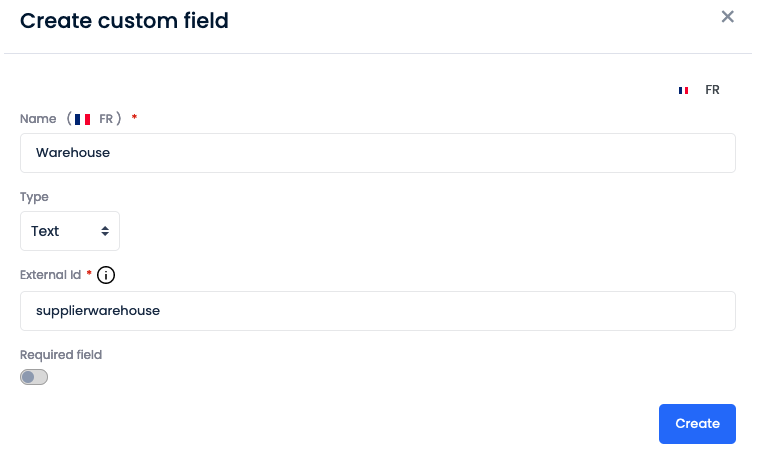
Task: Click the Type field label
Action: [34, 197]
